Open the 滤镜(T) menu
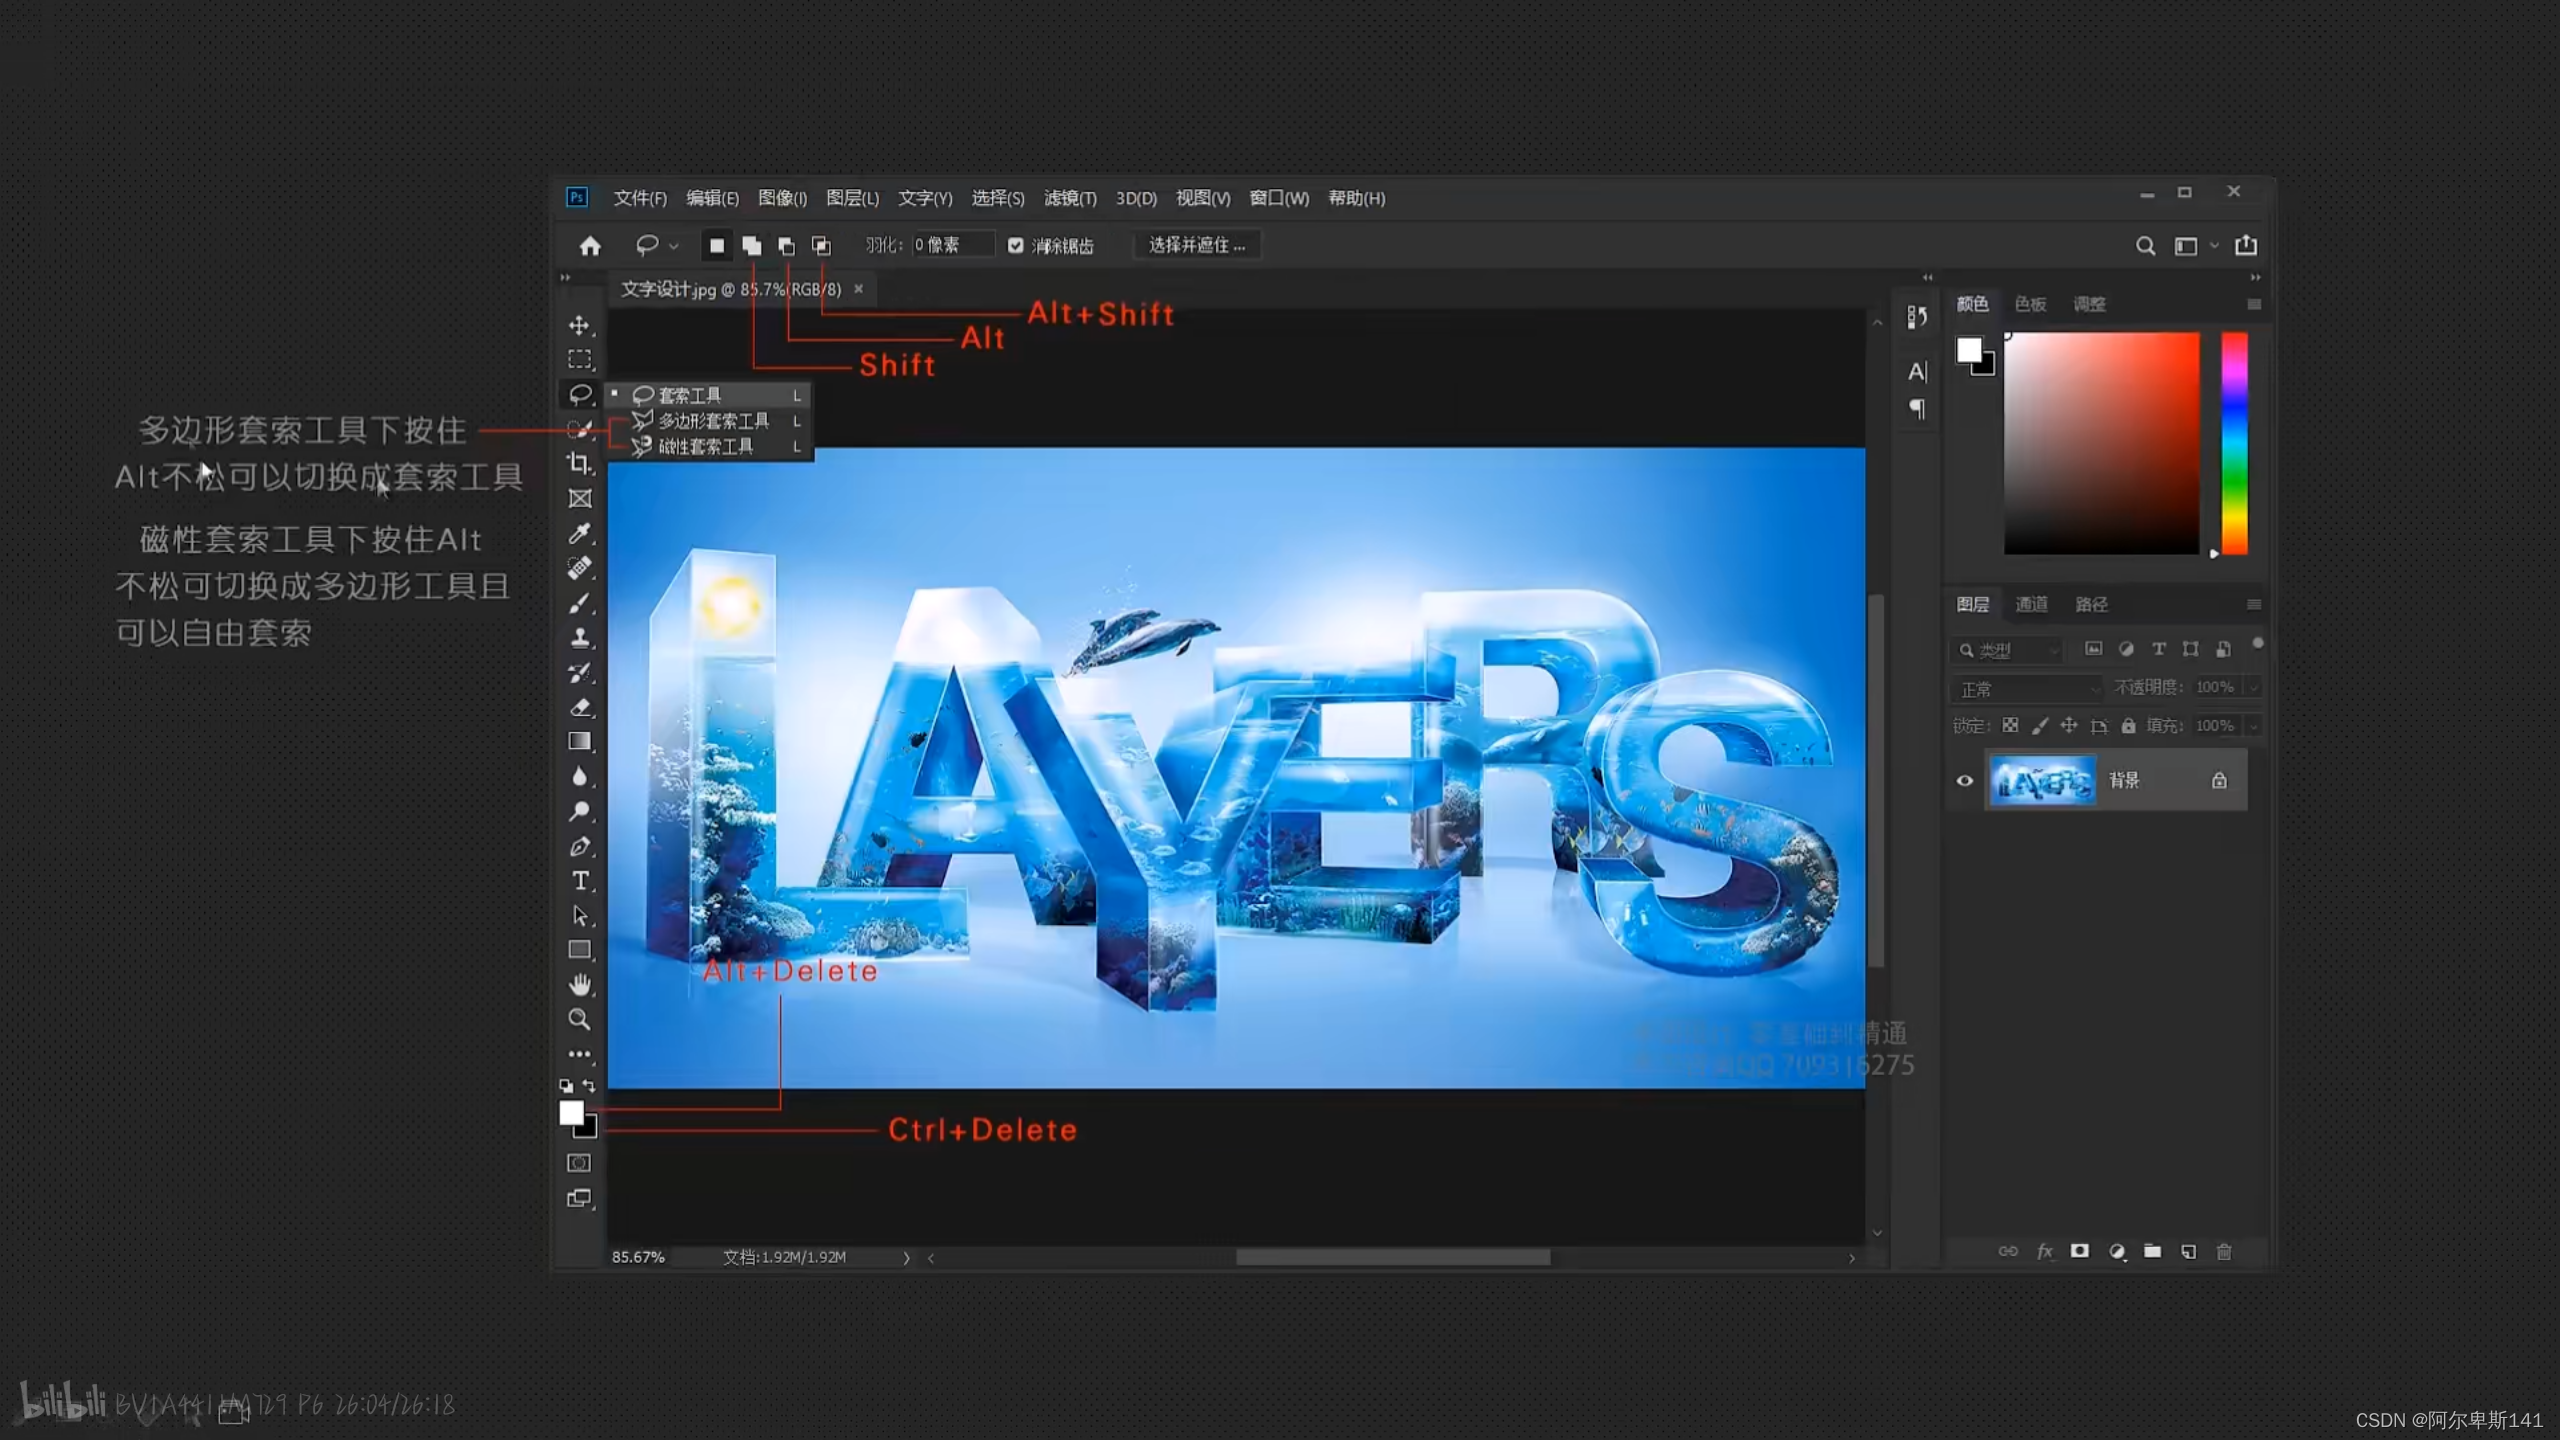 coord(1070,199)
